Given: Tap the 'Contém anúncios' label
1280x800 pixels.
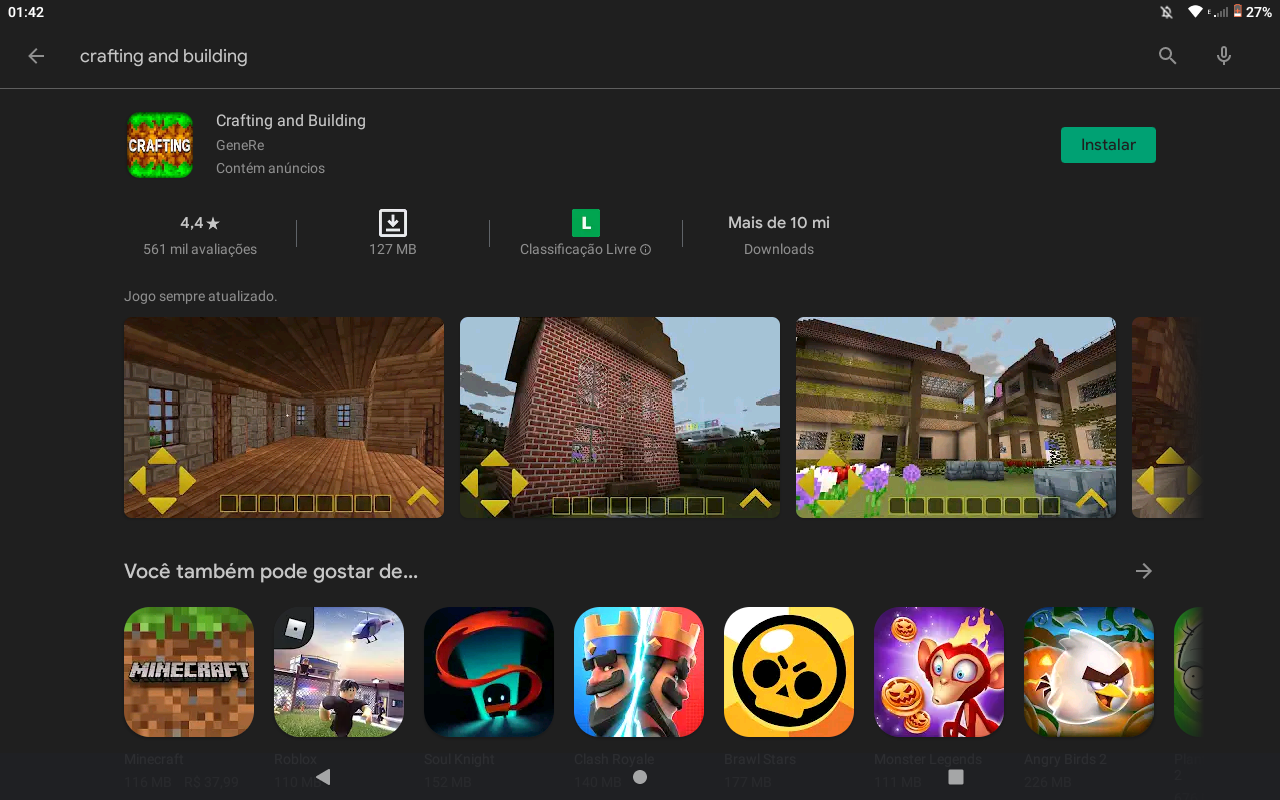Looking at the screenshot, I should [270, 168].
